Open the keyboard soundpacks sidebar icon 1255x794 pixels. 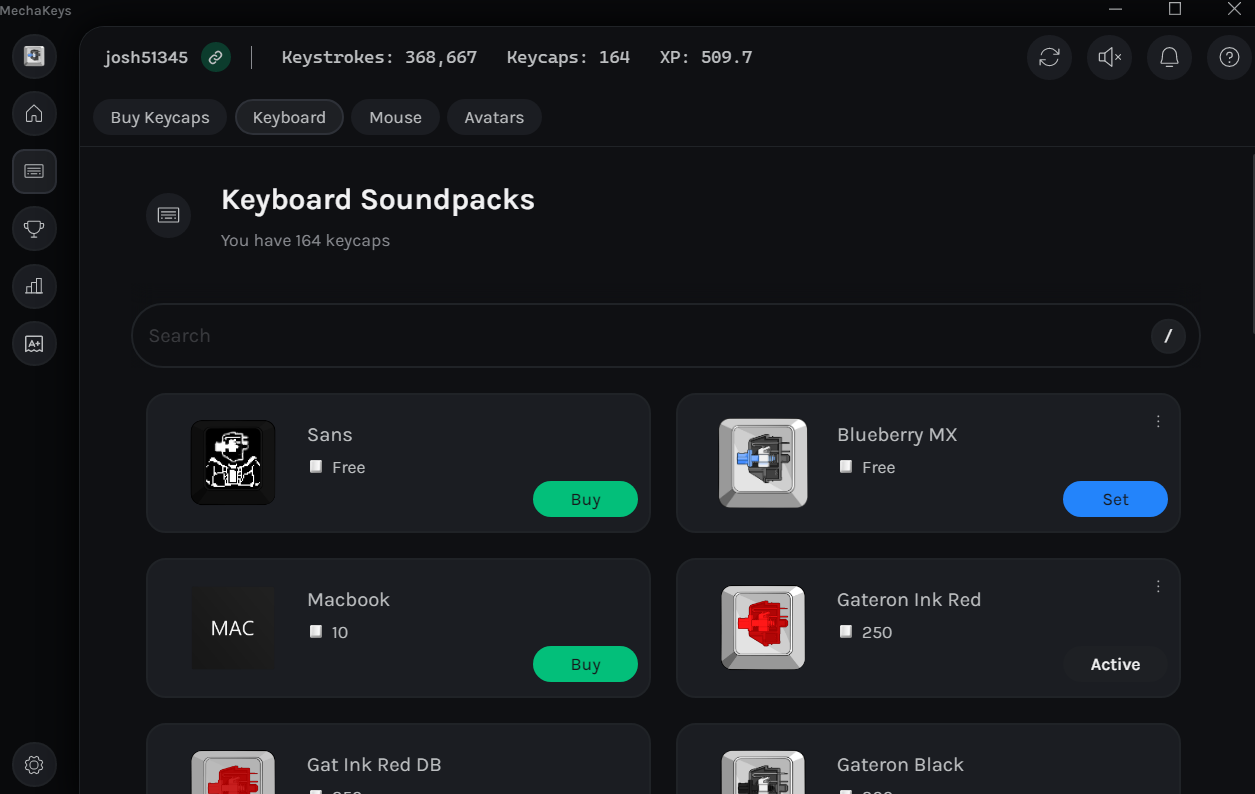pyautogui.click(x=34, y=172)
